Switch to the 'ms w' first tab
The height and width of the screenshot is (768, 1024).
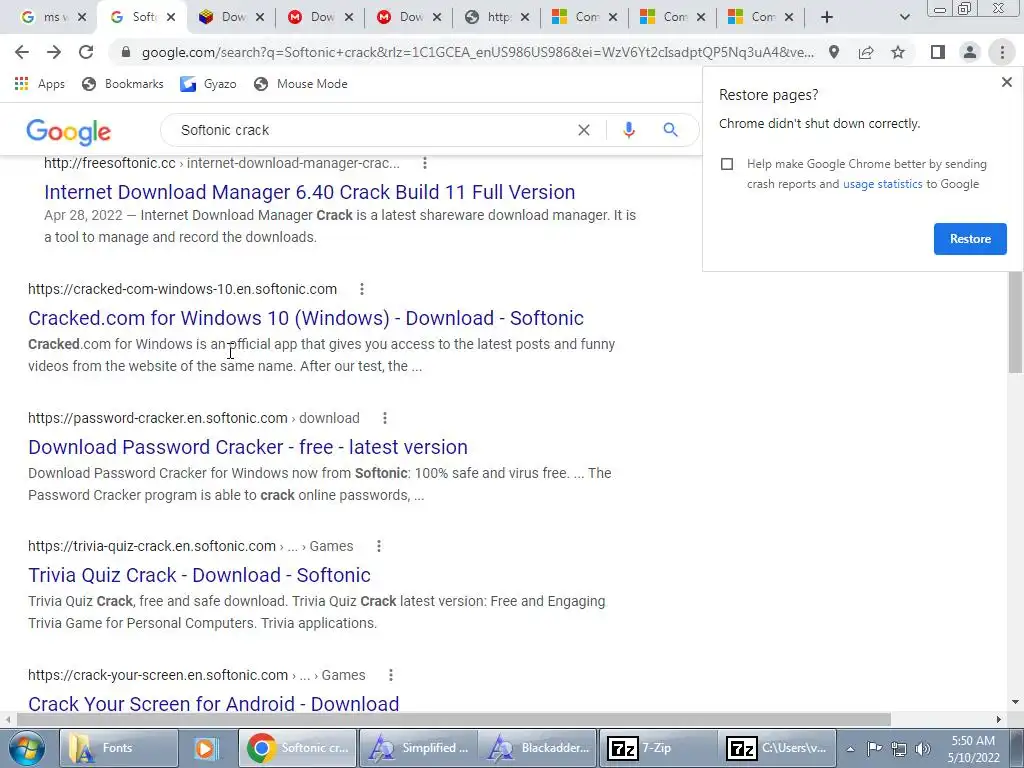(52, 18)
